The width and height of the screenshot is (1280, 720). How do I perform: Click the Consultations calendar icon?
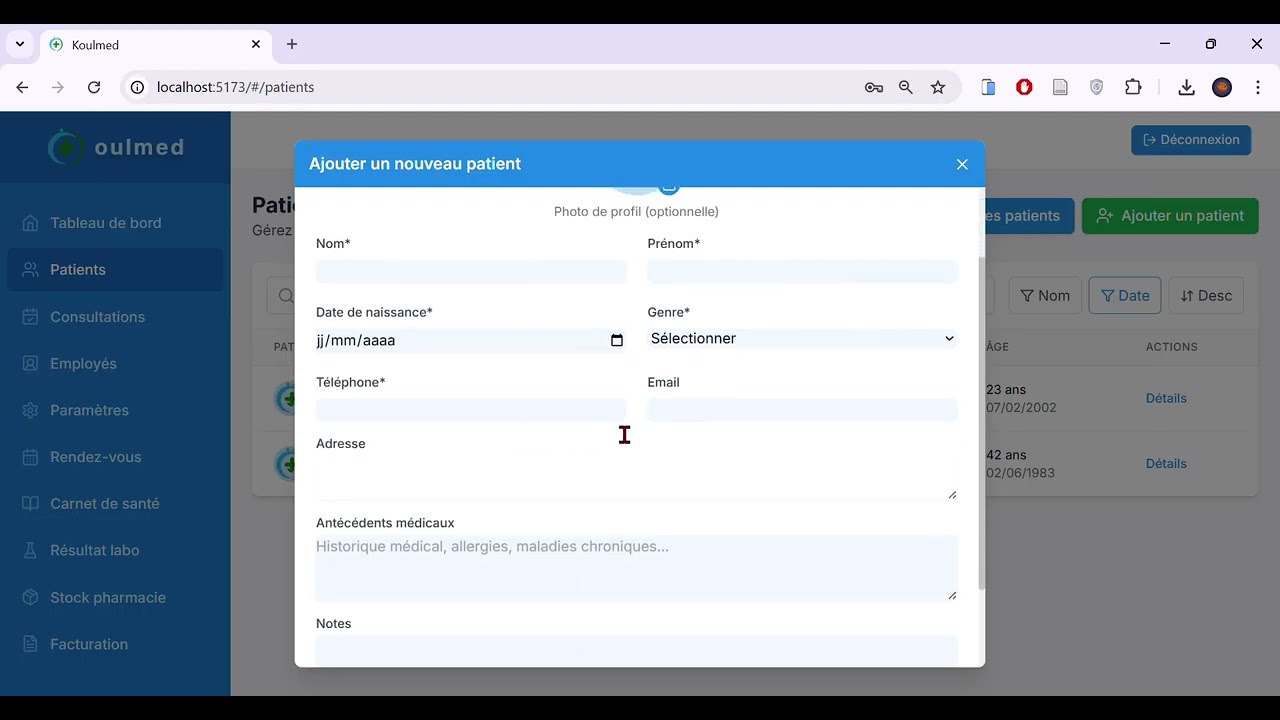point(30,317)
